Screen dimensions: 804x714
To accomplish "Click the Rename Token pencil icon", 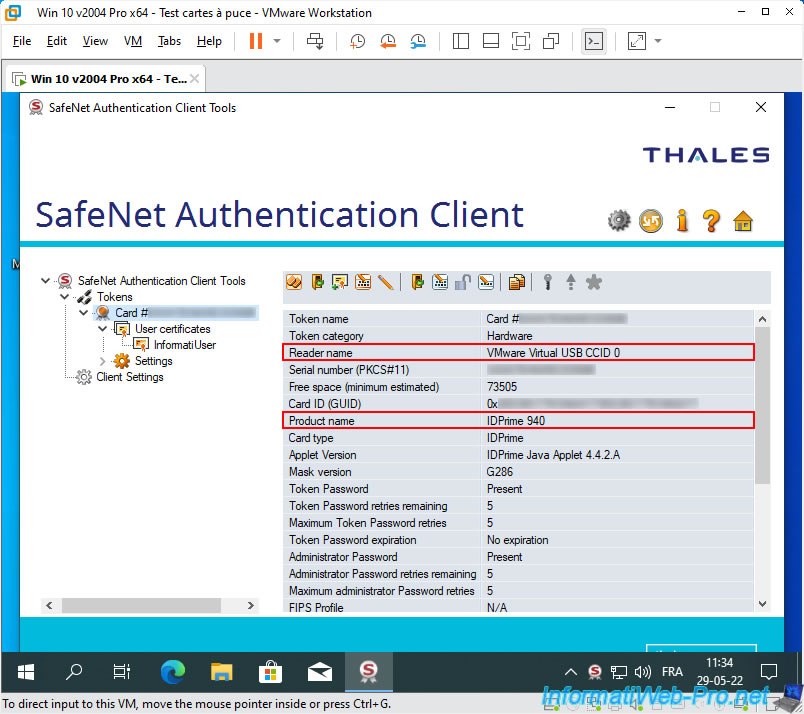I will pyautogui.click(x=385, y=282).
